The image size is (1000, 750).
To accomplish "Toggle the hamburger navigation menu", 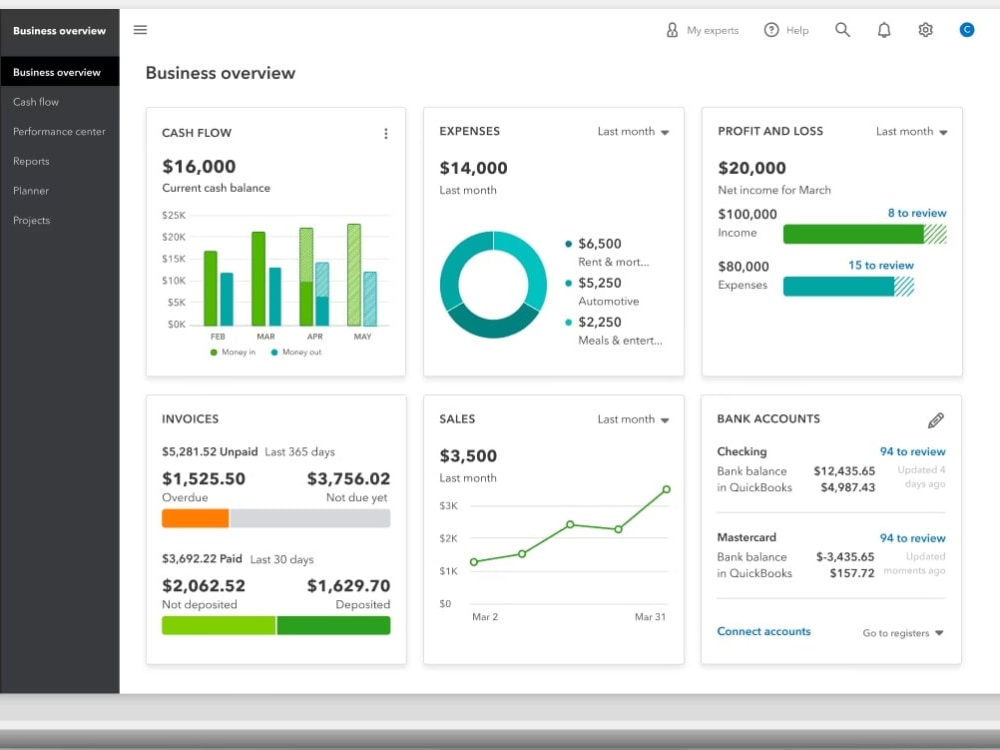I will pyautogui.click(x=140, y=30).
